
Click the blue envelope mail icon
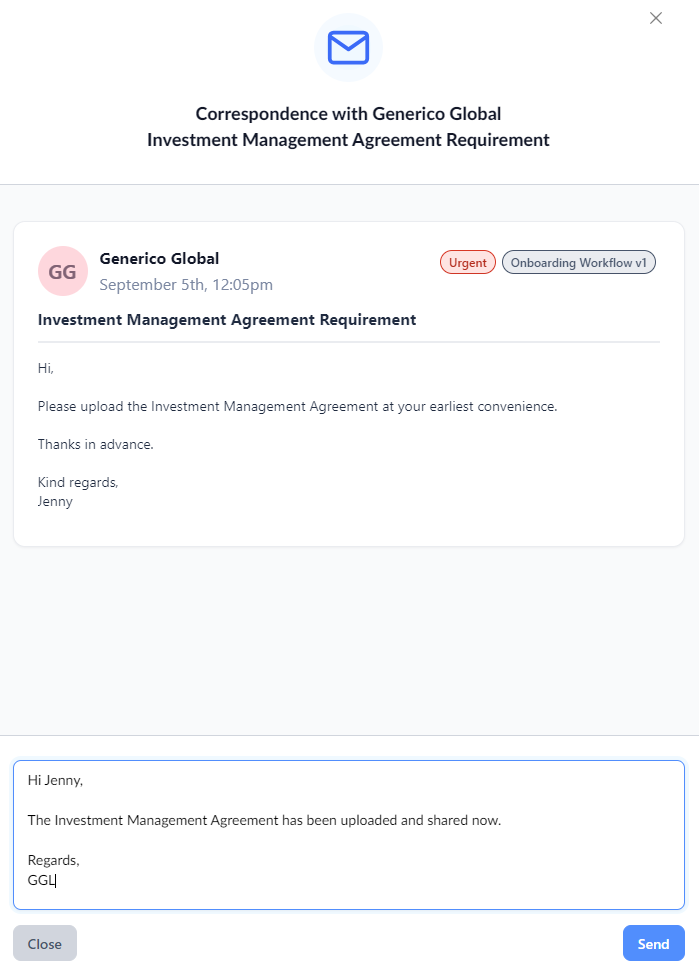(x=348, y=48)
